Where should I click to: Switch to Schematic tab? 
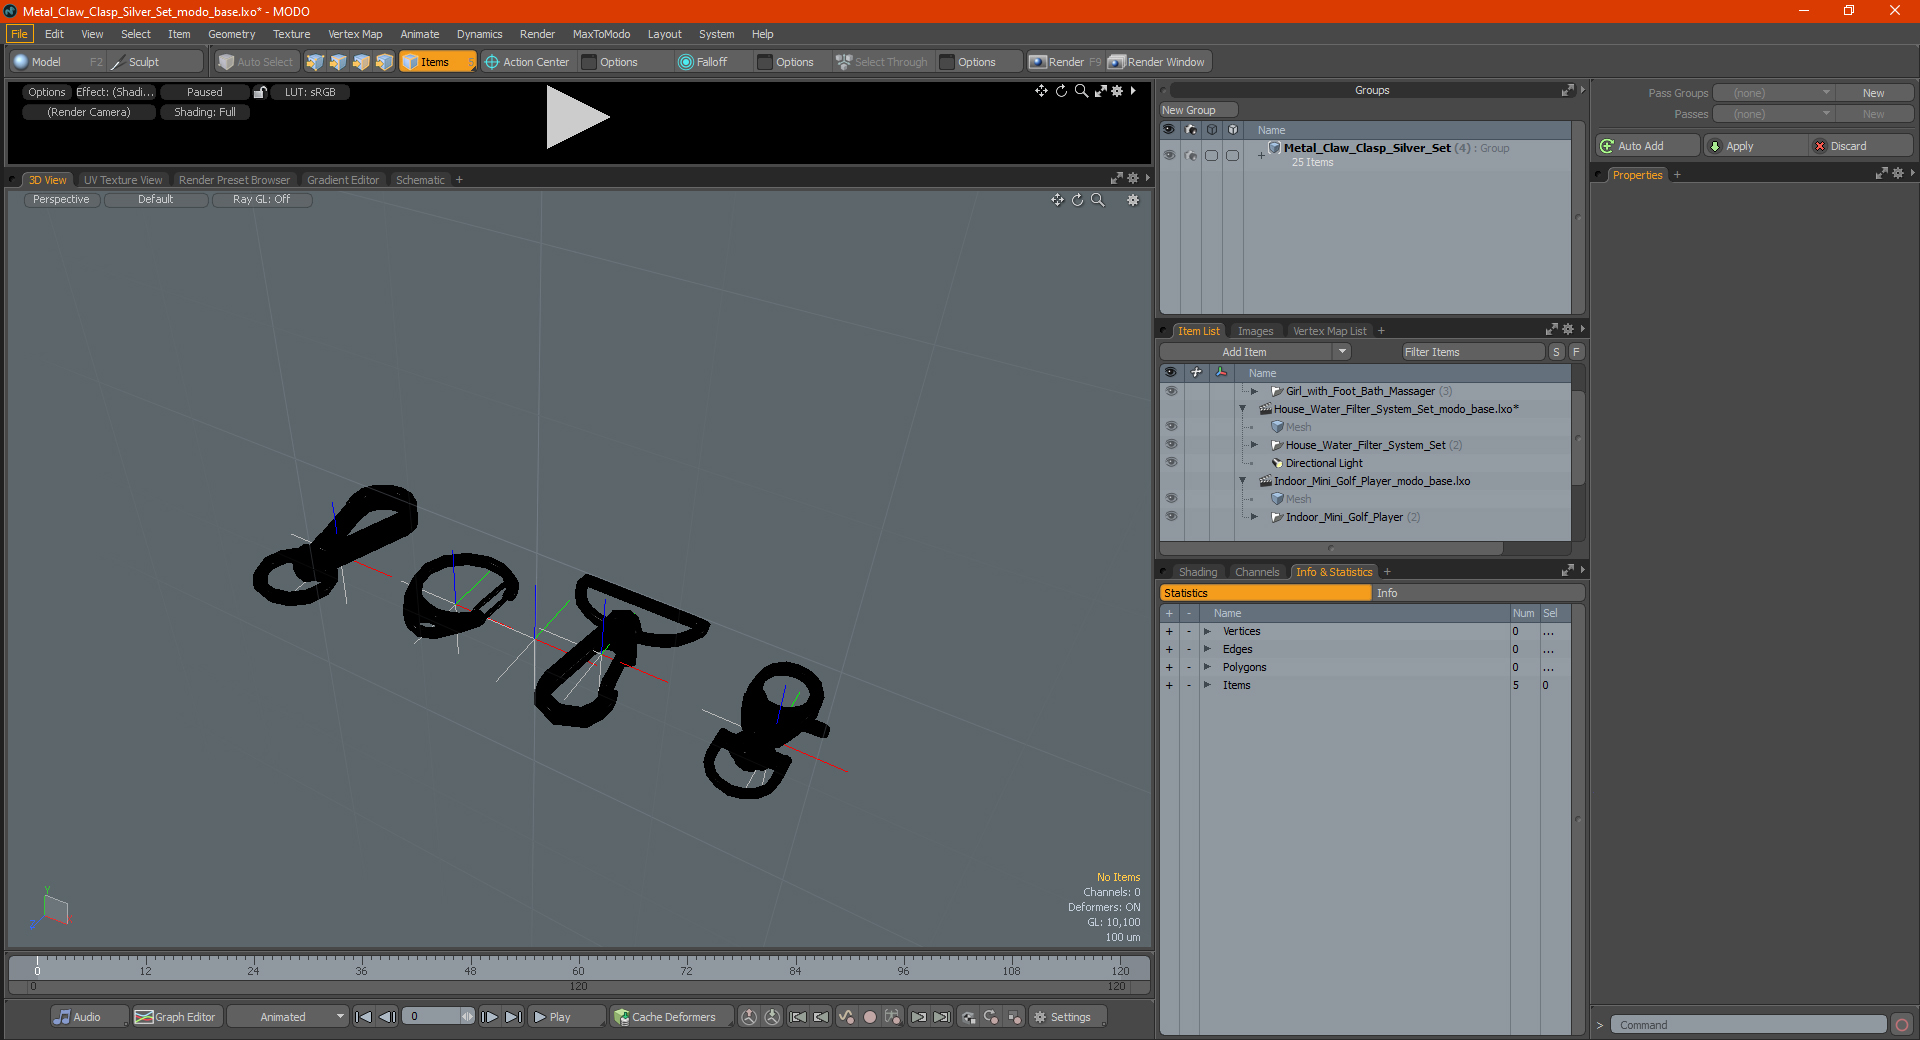coord(420,180)
